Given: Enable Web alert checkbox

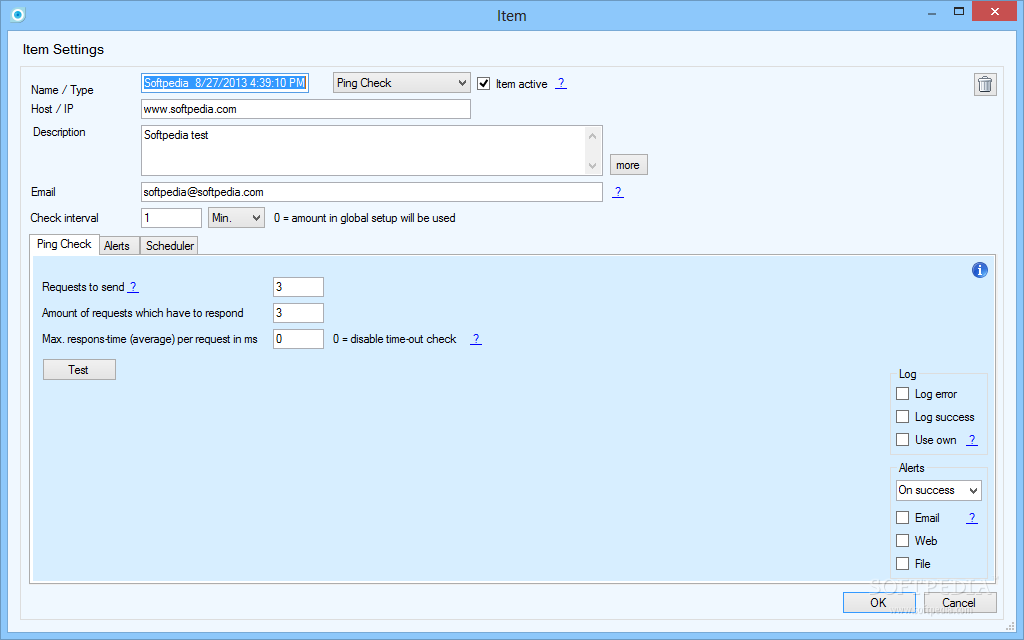Looking at the screenshot, I should pos(903,540).
